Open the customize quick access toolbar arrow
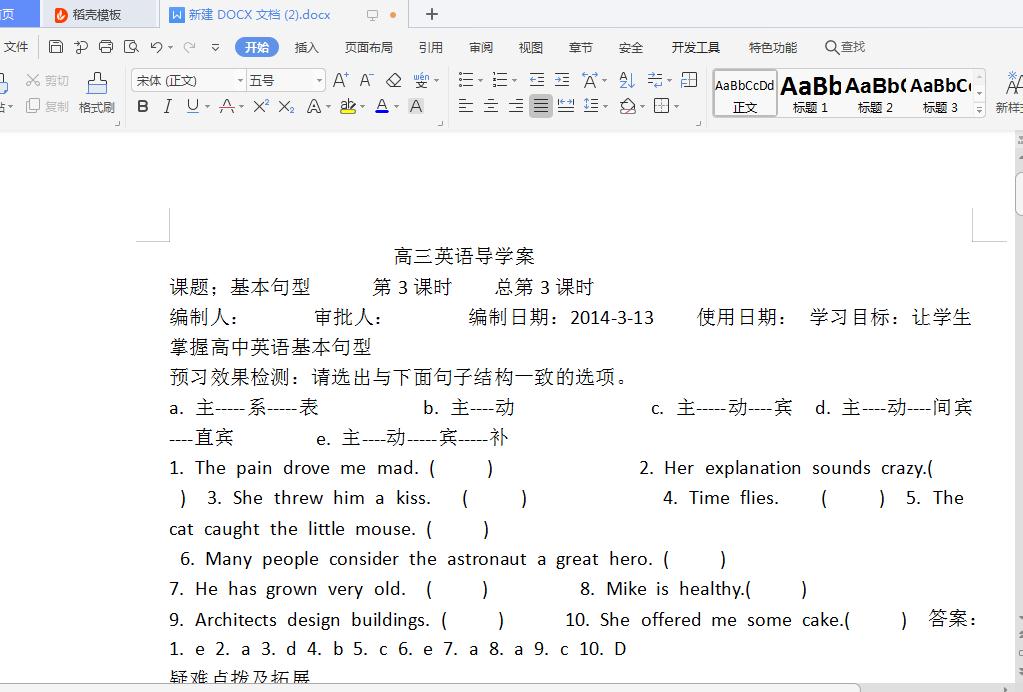The width and height of the screenshot is (1023, 692). click(x=215, y=48)
